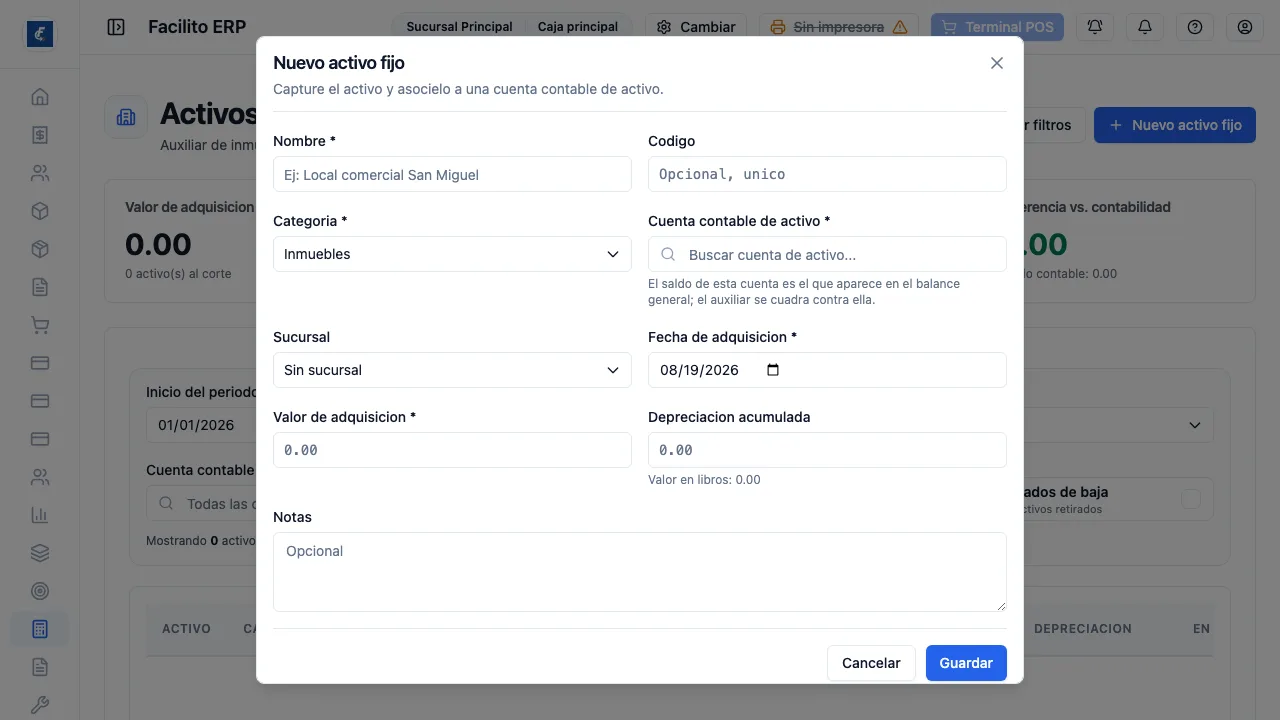Open the dollar receipt icon in sidebar
Image resolution: width=1280 pixels, height=720 pixels.
pos(40,135)
